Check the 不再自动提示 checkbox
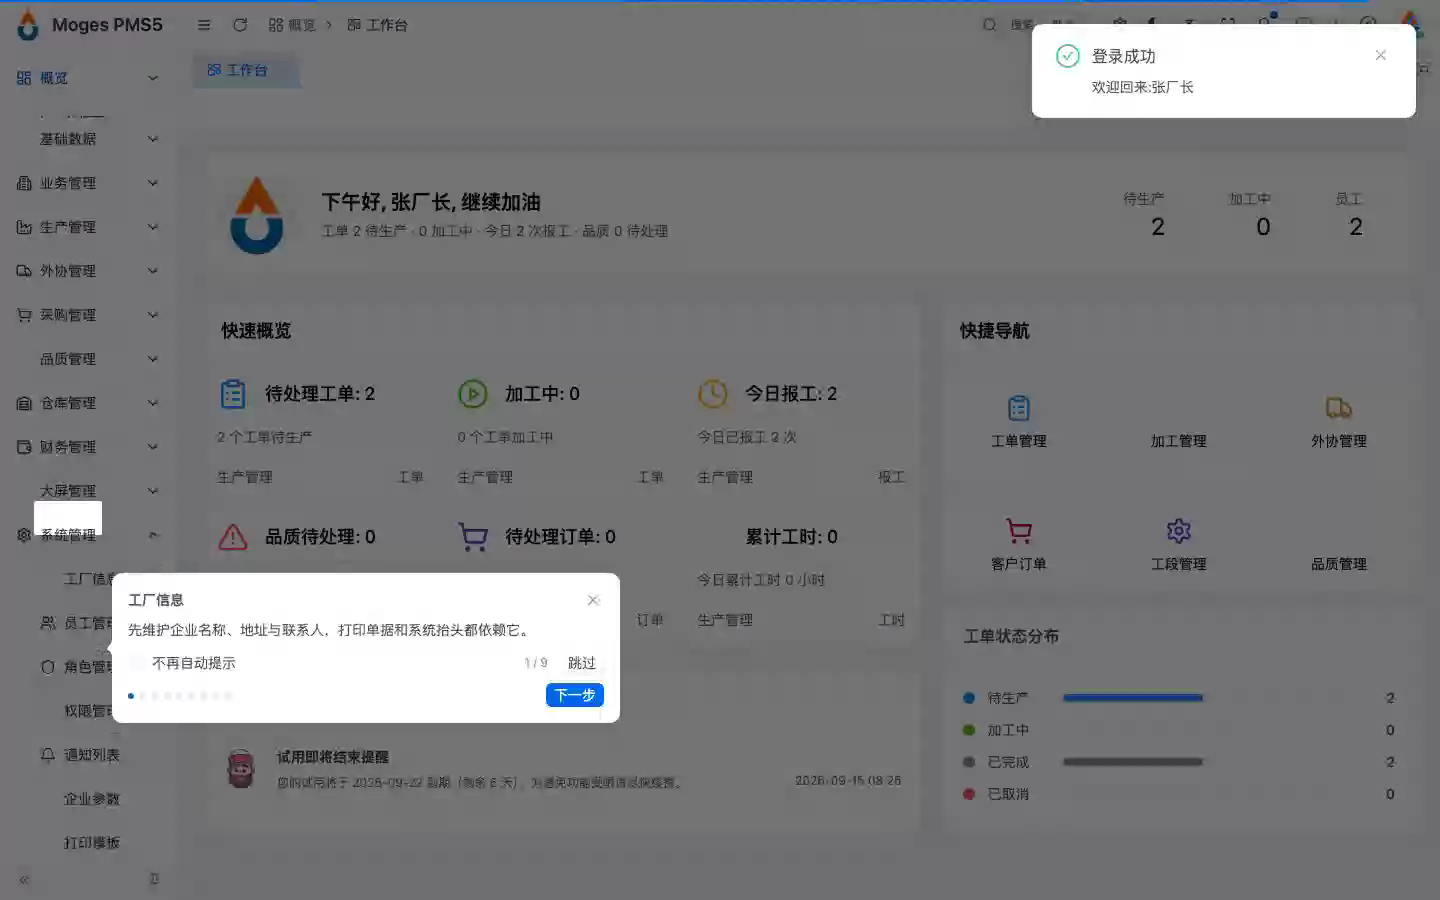 (x=136, y=663)
